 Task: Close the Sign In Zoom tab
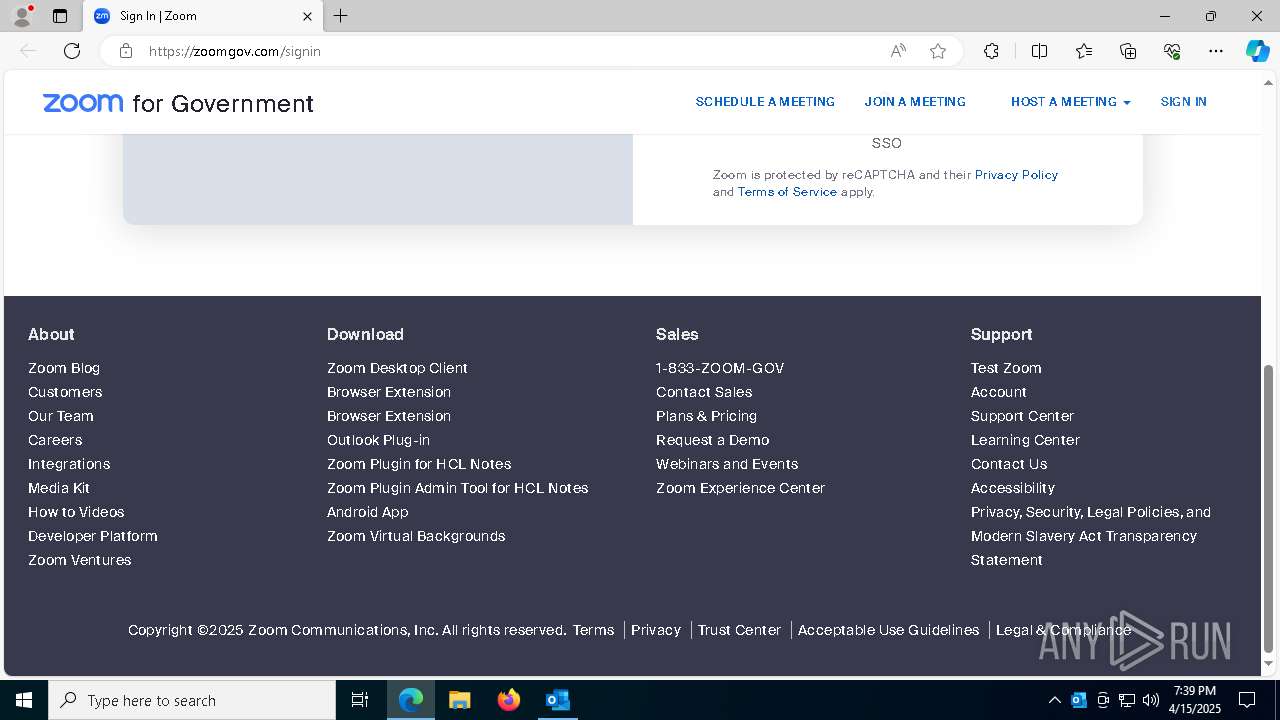(308, 16)
